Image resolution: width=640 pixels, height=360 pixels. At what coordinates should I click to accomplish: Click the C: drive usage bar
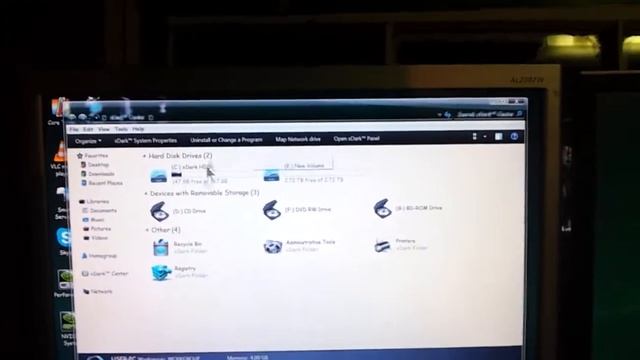click(x=177, y=174)
